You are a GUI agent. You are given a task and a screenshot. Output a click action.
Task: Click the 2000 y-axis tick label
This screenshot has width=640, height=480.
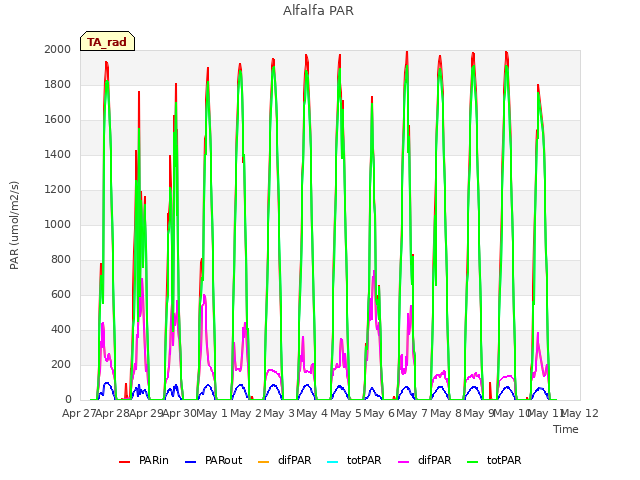(58, 49)
